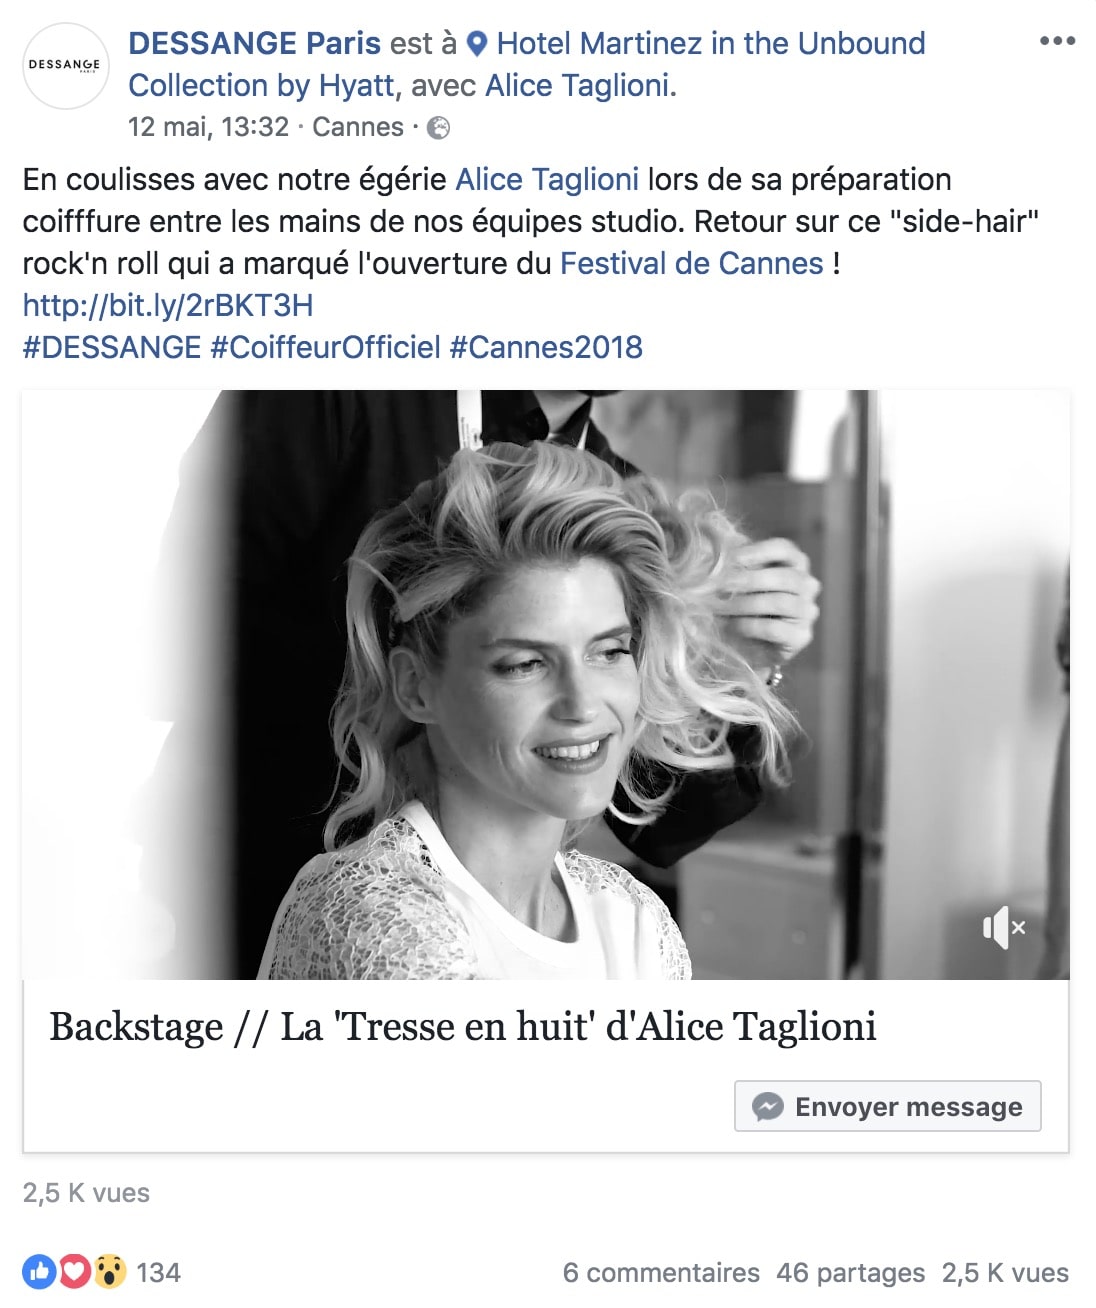Screen dimensions: 1096x1308
Task: Click the DESSANGE profile picture logo
Action: click(65, 65)
